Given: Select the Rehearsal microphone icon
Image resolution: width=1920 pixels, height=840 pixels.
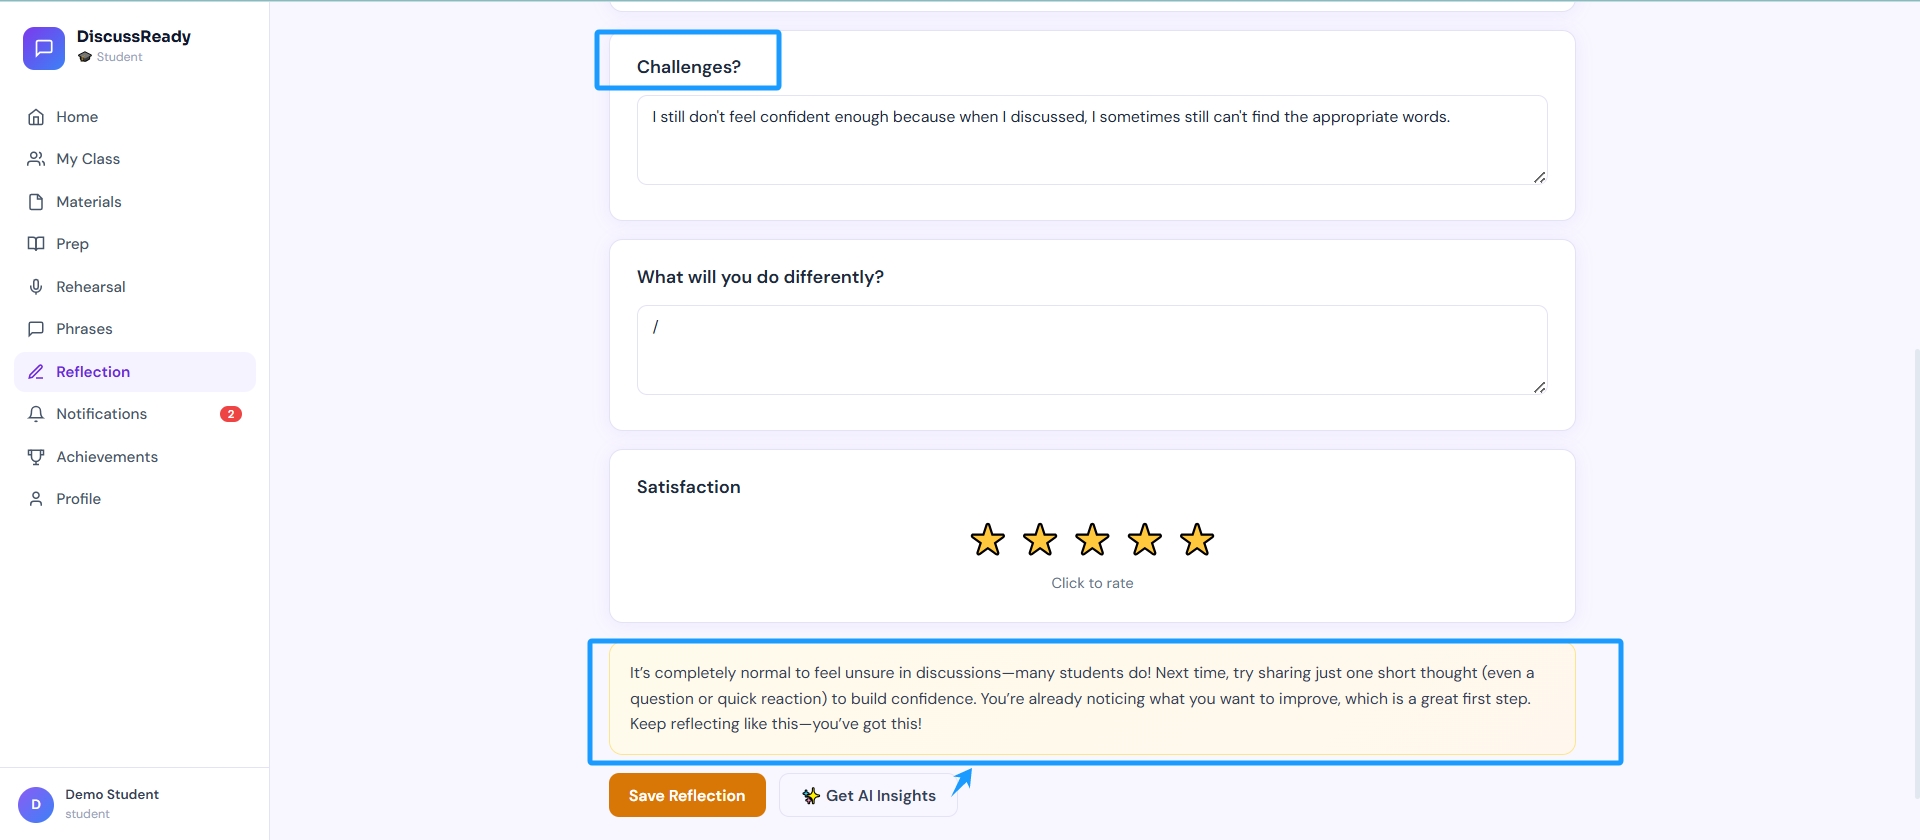Looking at the screenshot, I should point(36,287).
